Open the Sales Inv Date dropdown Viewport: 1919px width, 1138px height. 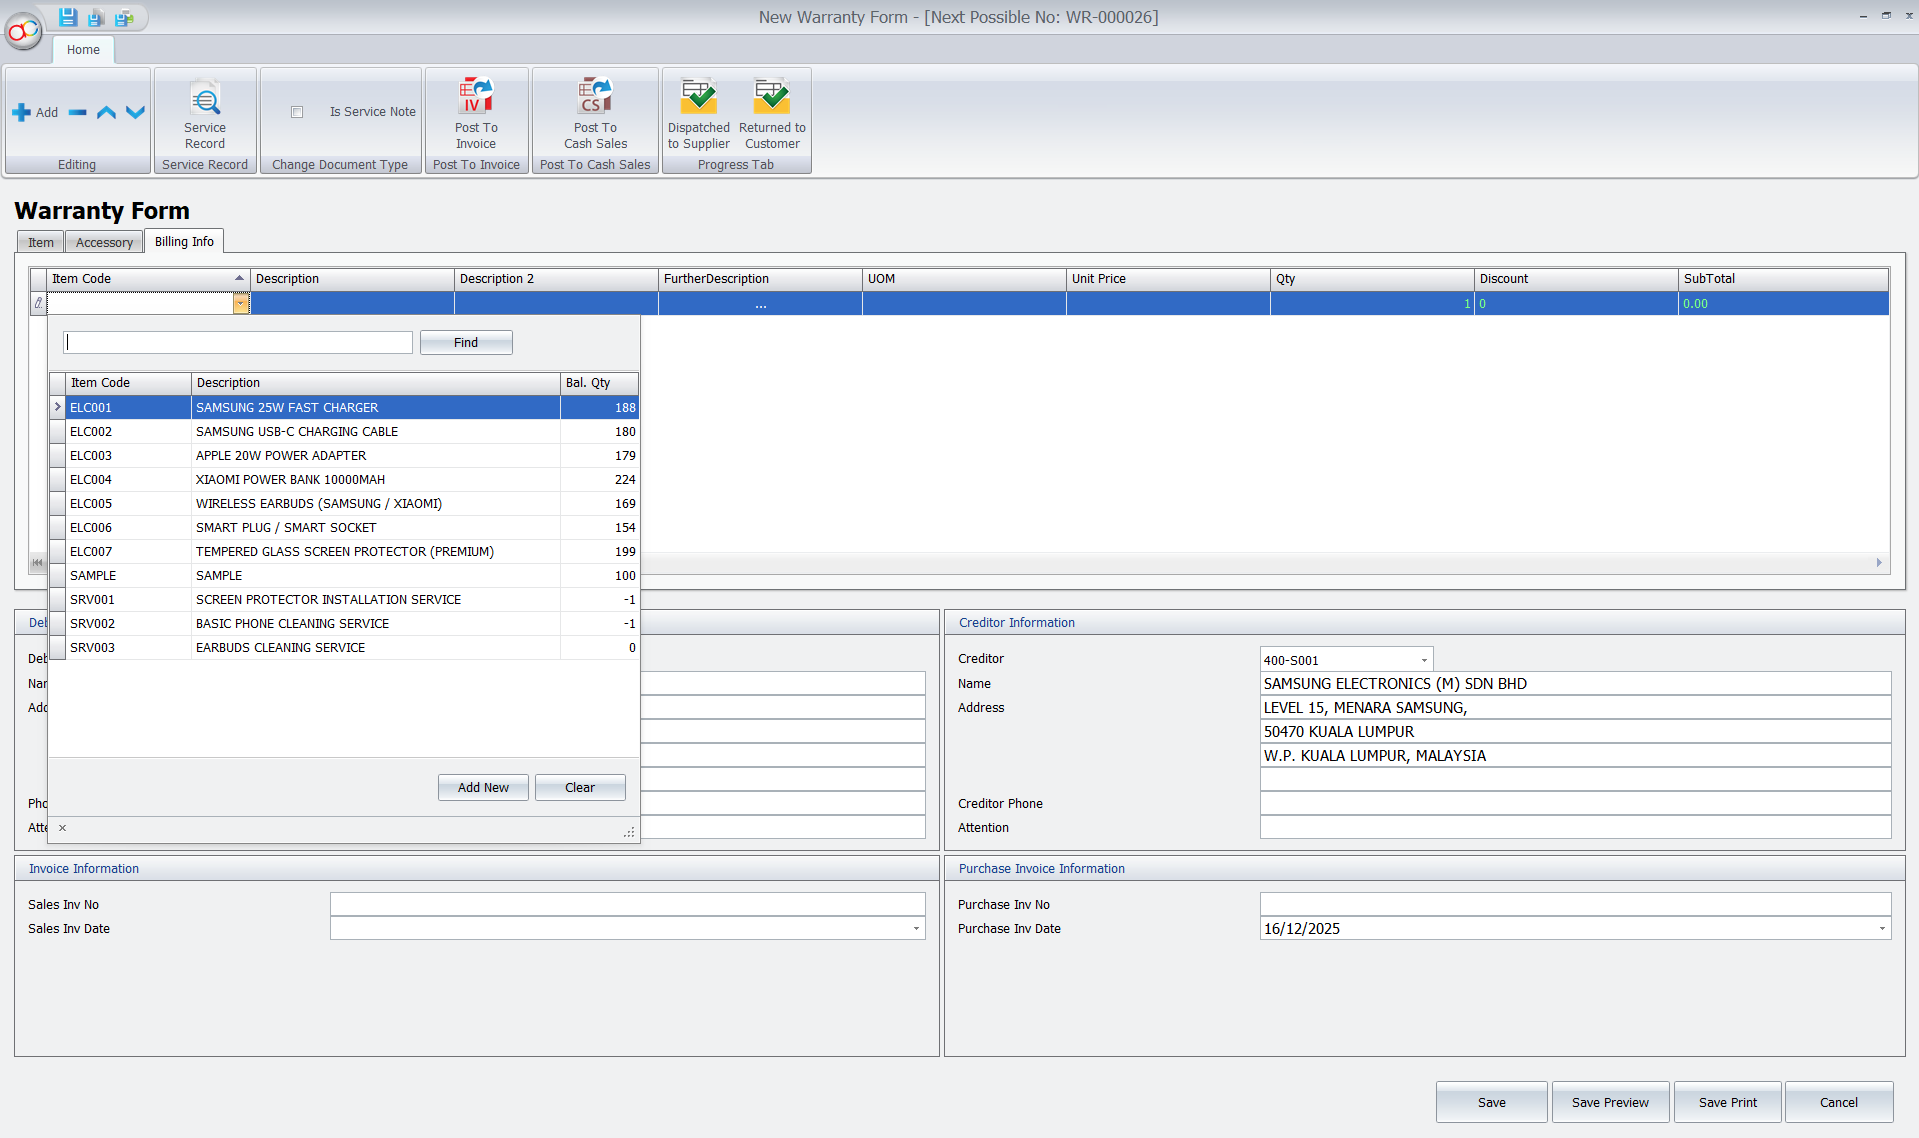click(x=915, y=929)
